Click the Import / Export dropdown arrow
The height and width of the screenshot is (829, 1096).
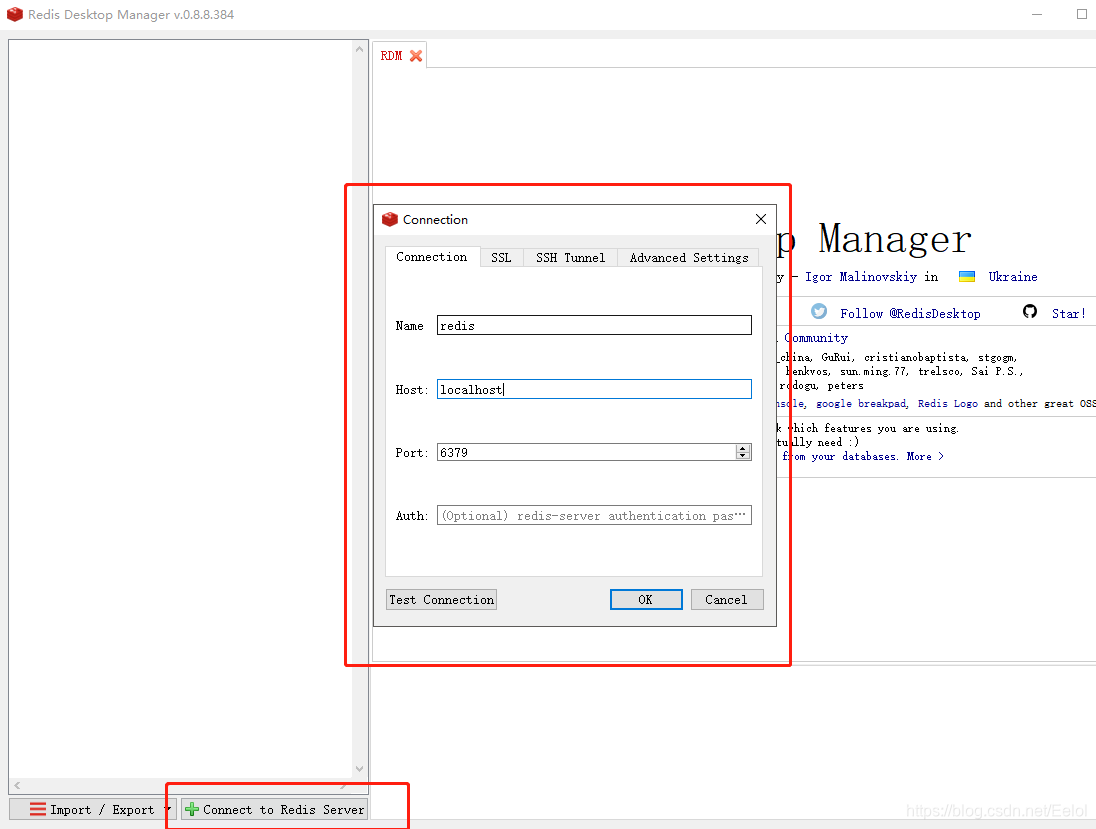(167, 809)
